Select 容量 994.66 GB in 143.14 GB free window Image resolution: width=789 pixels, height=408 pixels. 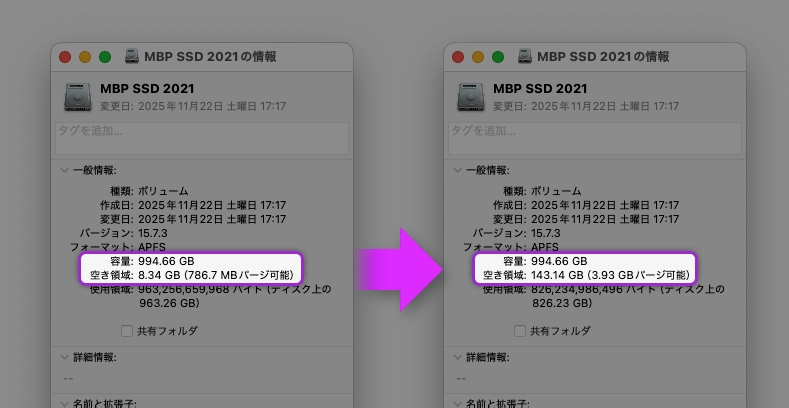click(559, 261)
